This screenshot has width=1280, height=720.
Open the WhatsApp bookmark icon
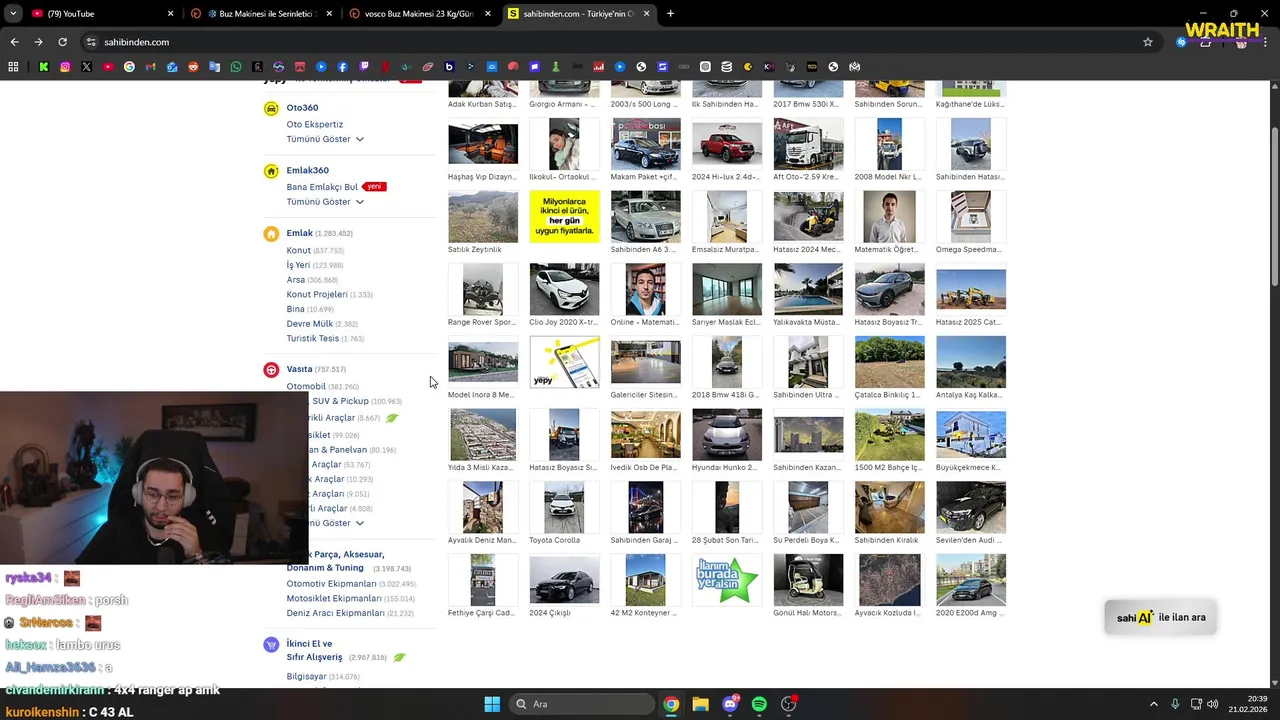236,67
